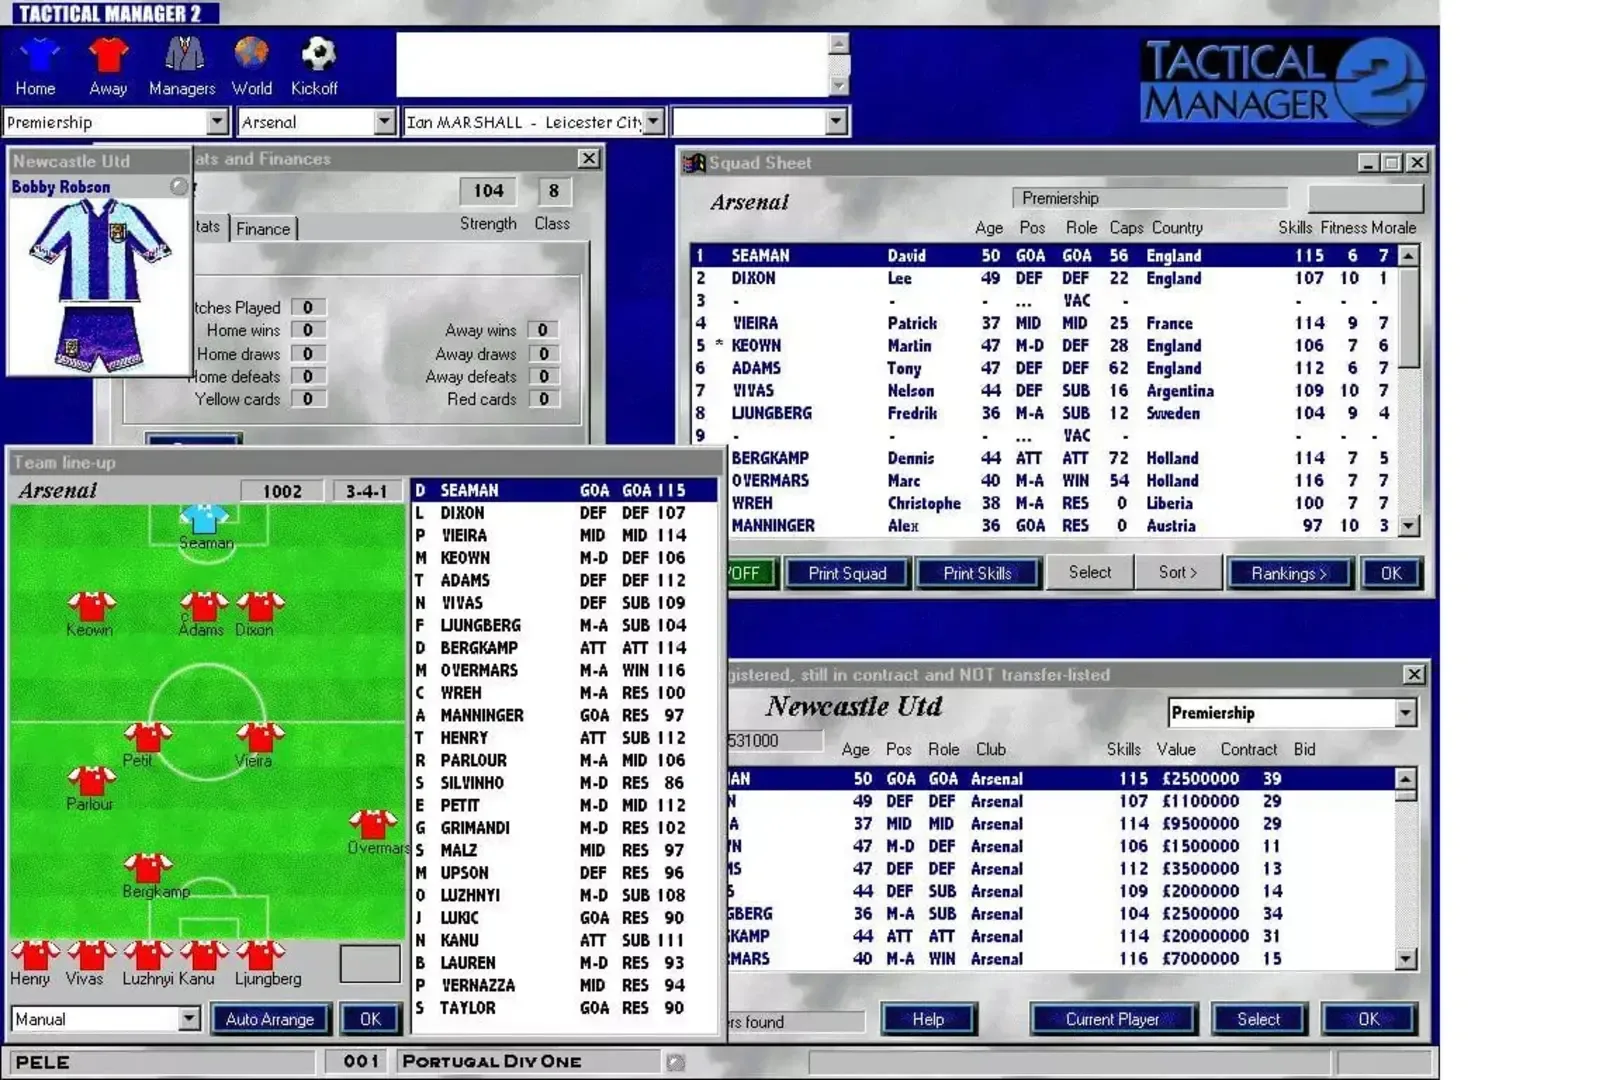
Task: Click the round button beside Bobby Robson
Action: pos(179,187)
